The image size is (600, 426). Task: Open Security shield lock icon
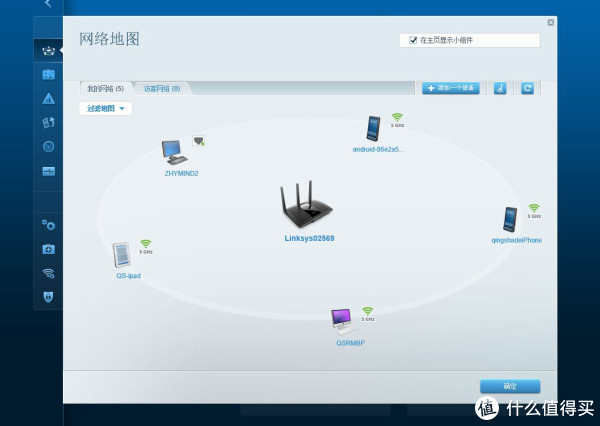coord(48,297)
